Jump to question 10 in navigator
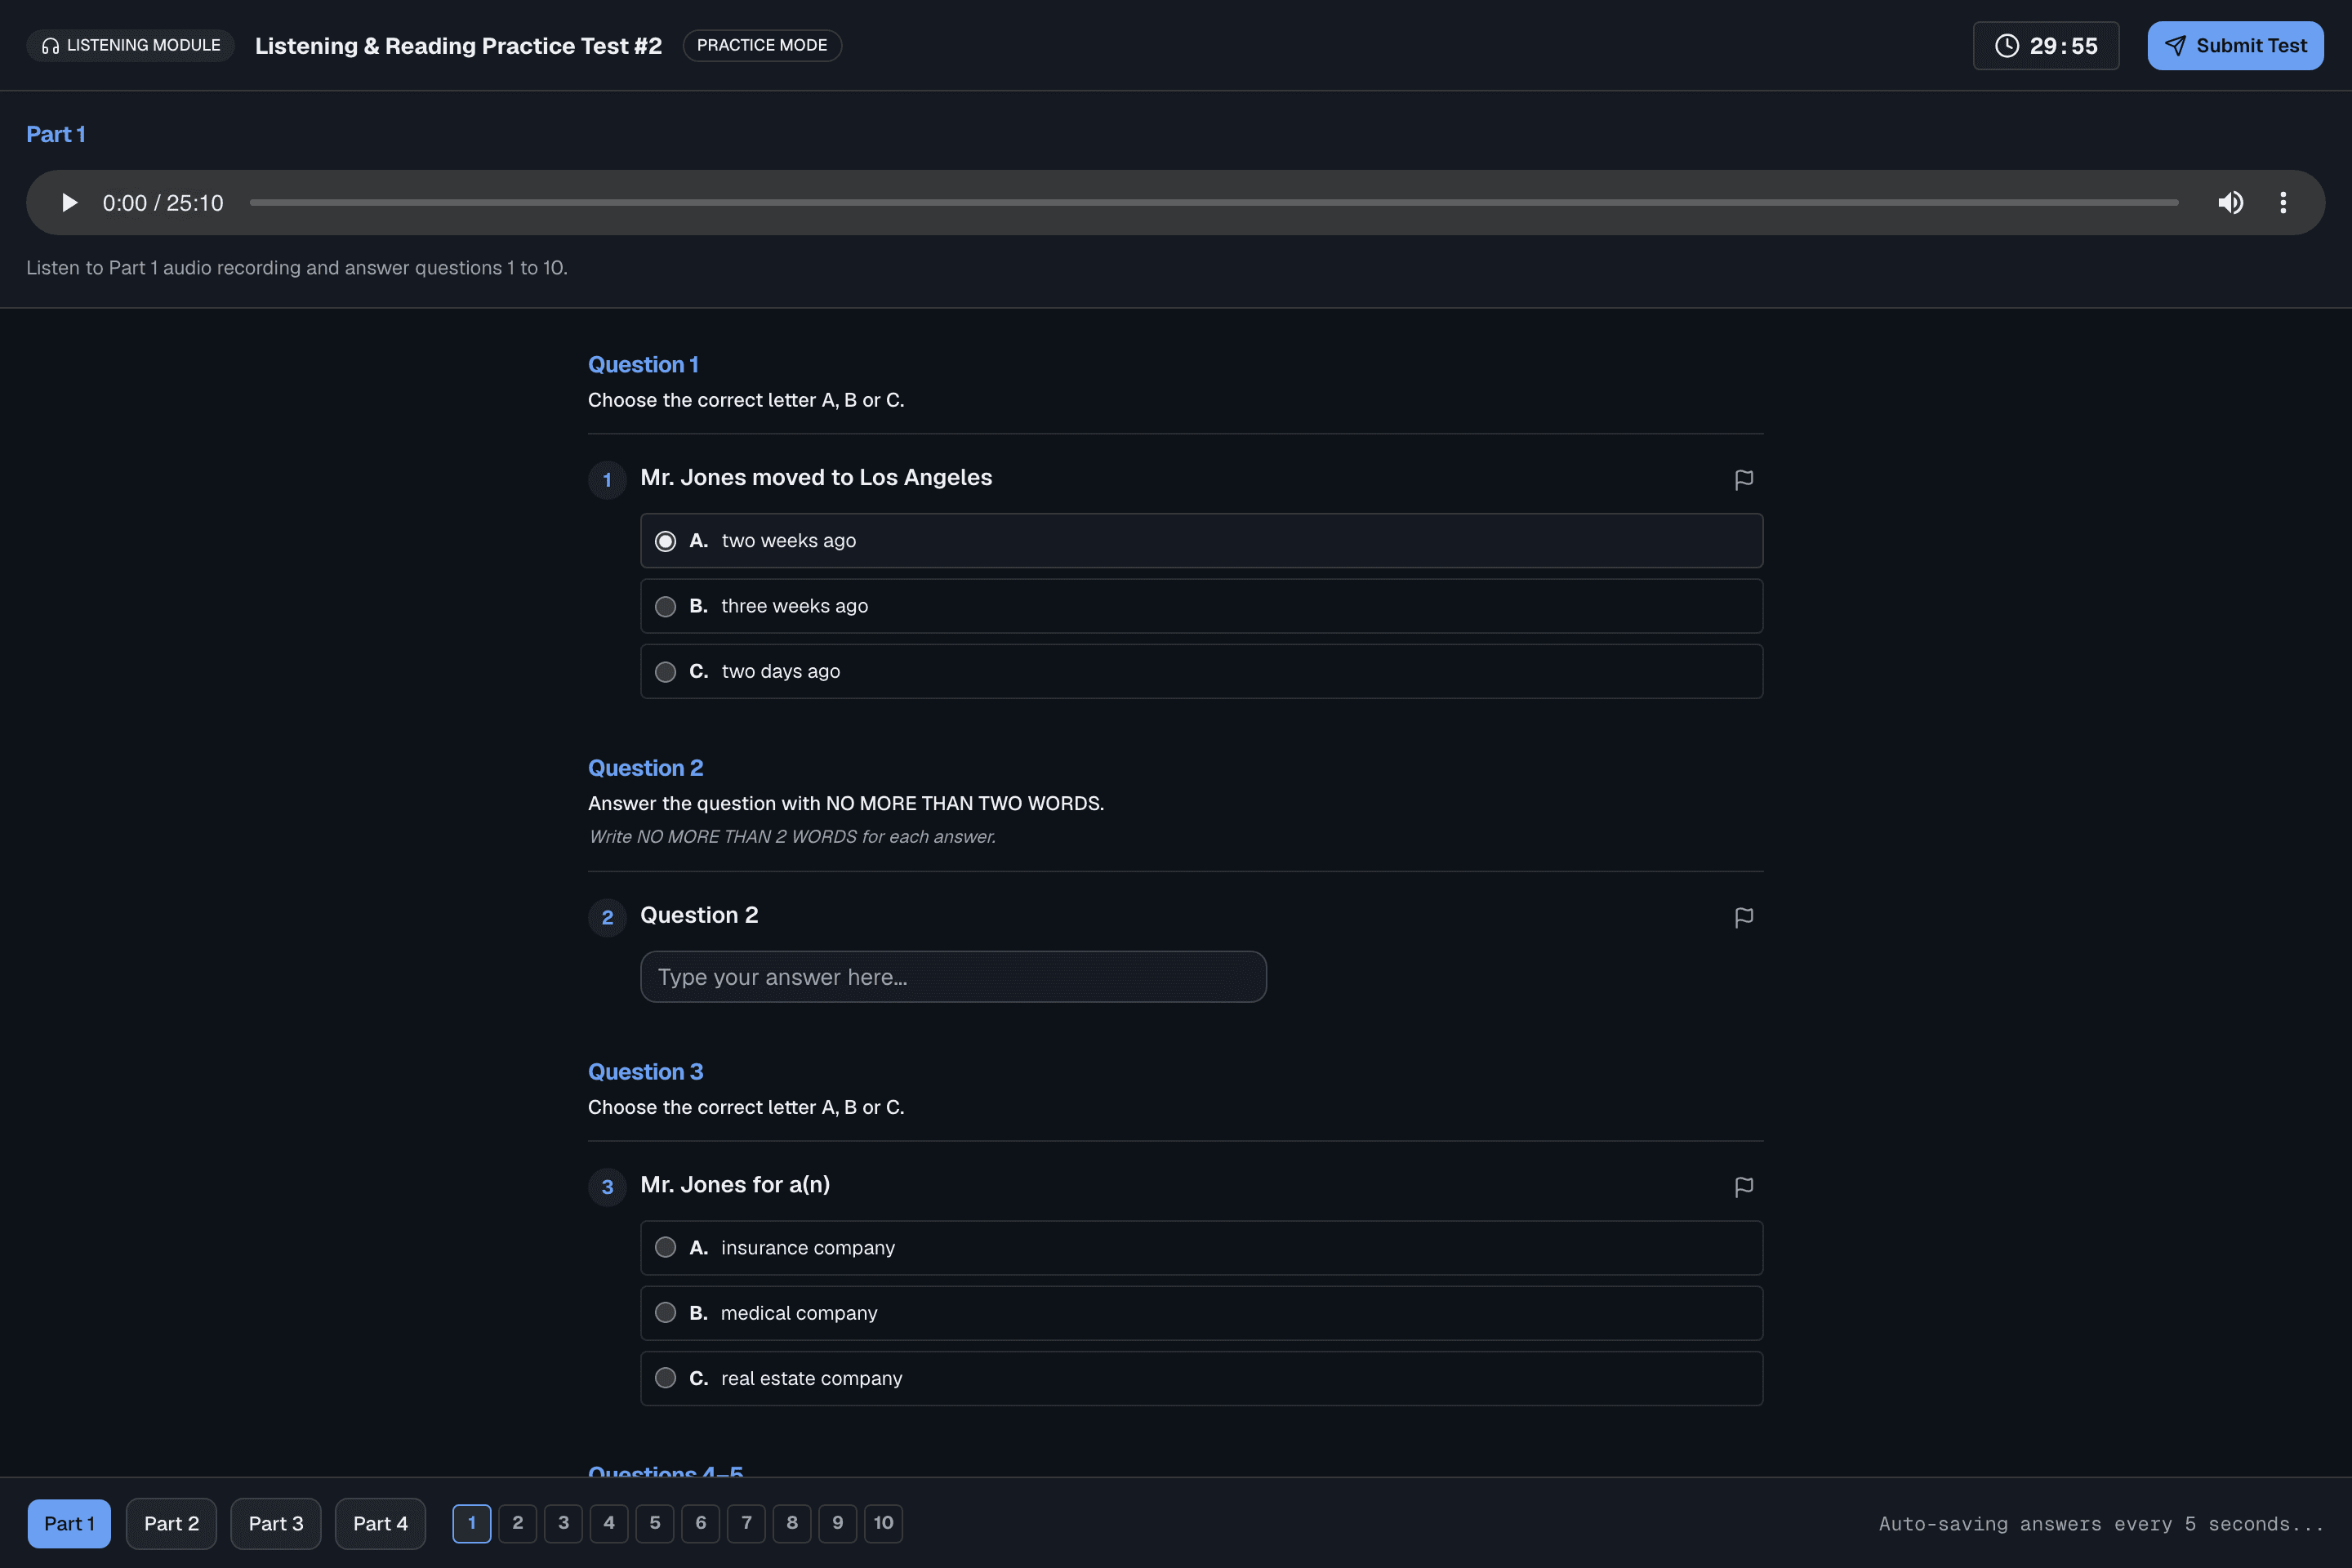The width and height of the screenshot is (2352, 1568). coord(884,1524)
